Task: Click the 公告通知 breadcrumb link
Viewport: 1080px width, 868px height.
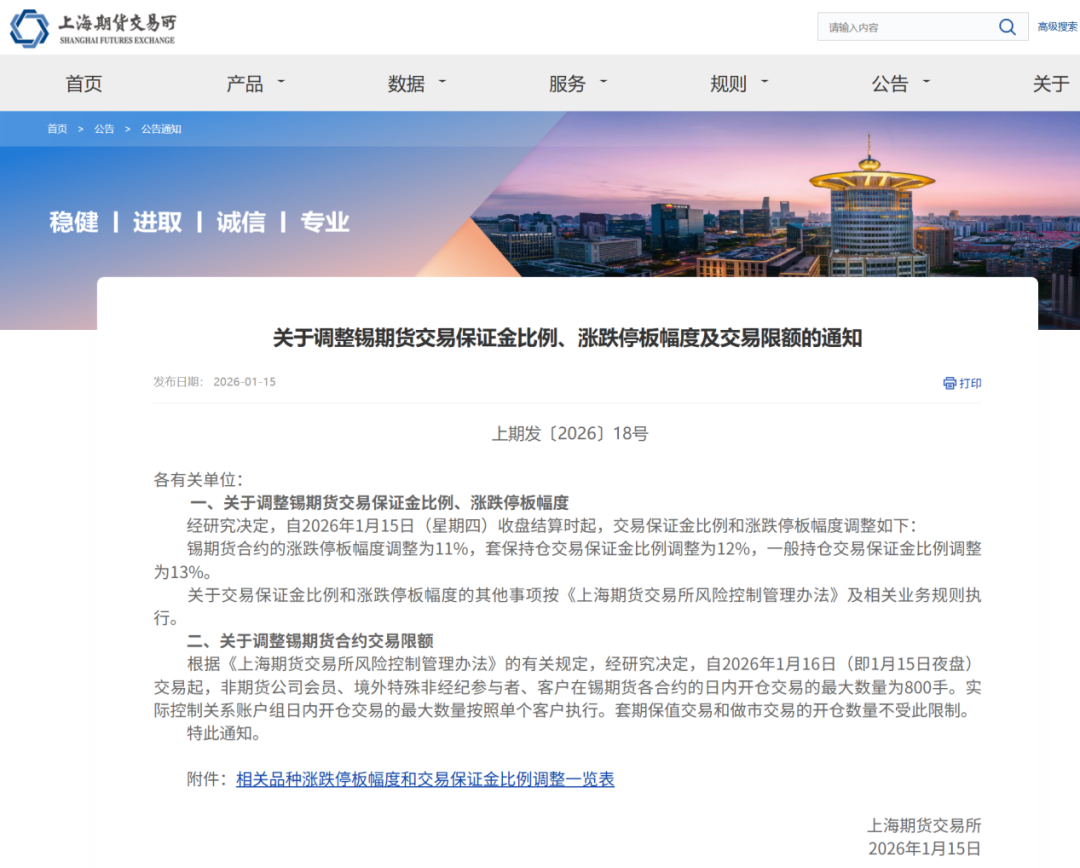Action: click(161, 129)
